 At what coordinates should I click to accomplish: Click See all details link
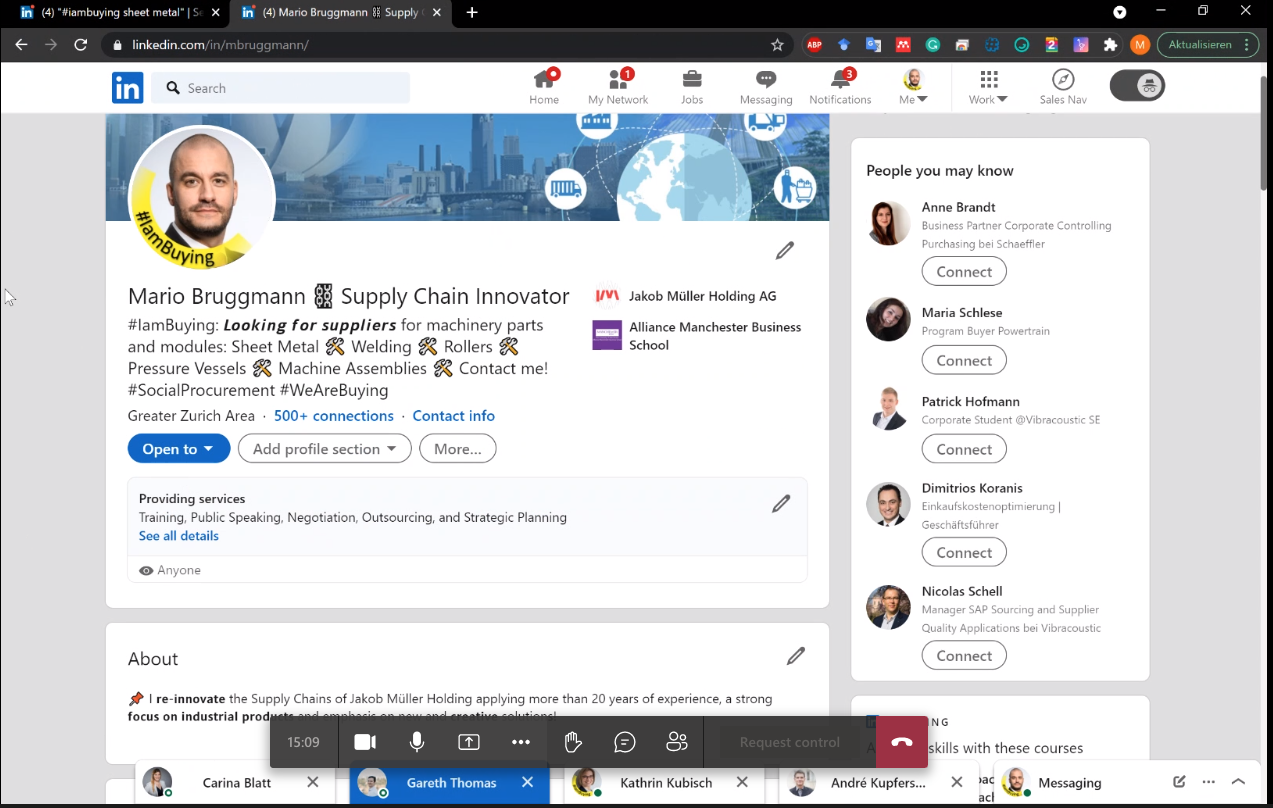click(178, 536)
